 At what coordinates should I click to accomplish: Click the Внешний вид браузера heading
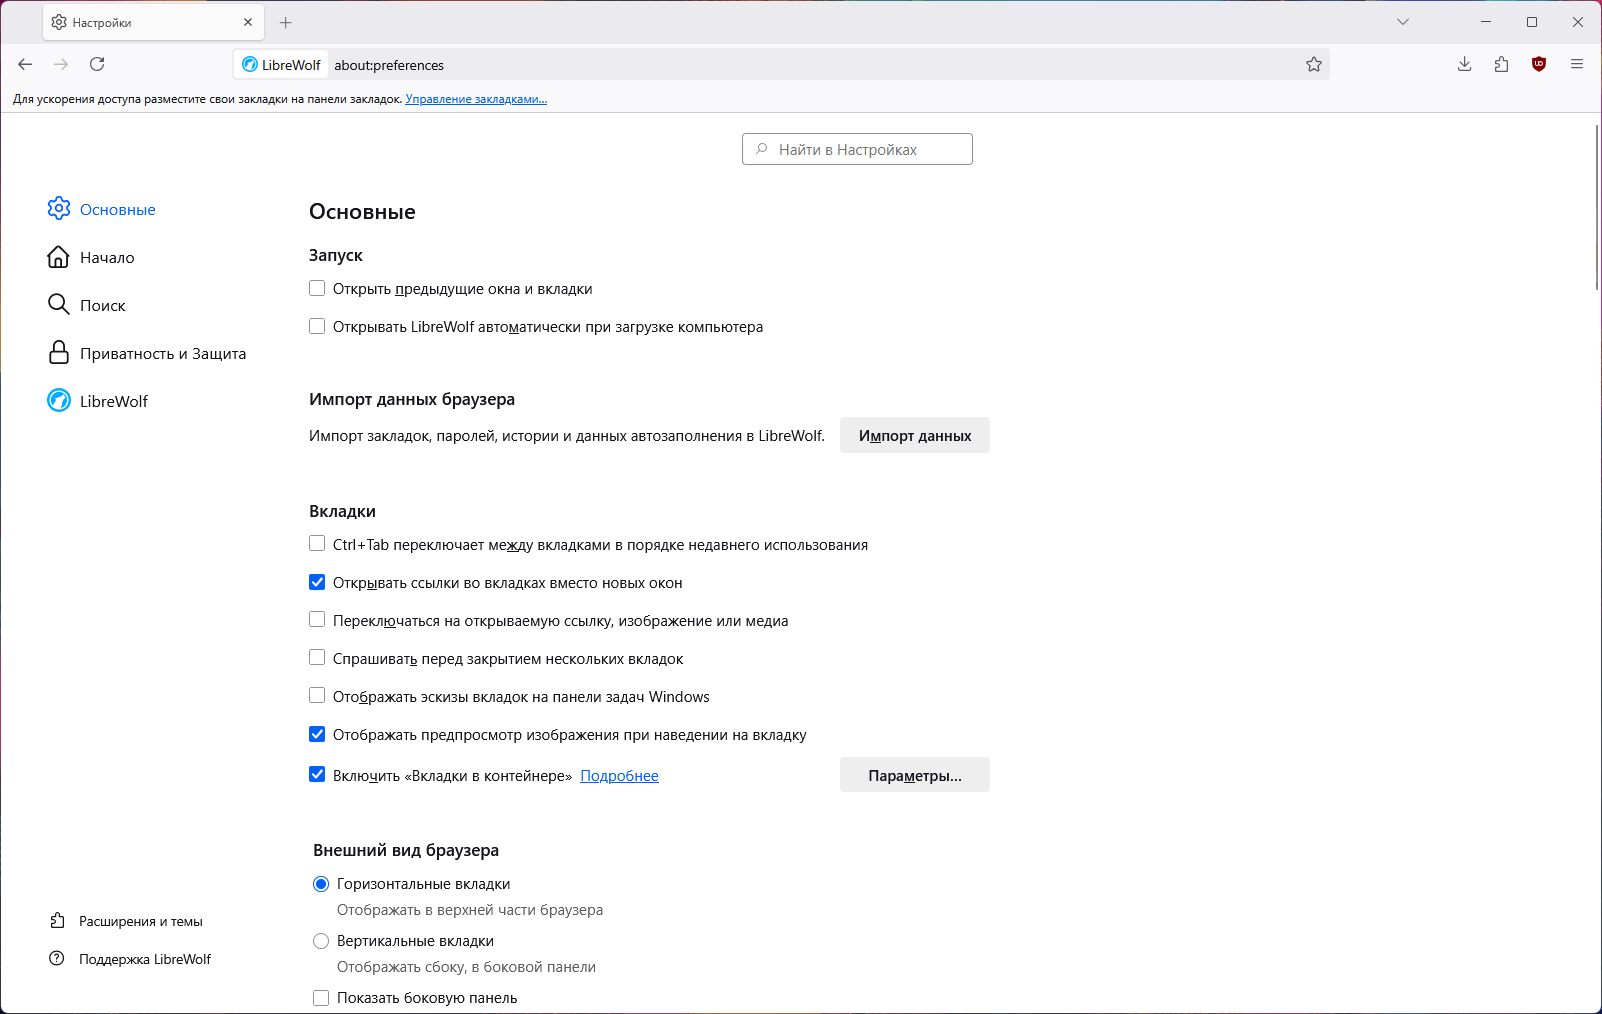pyautogui.click(x=406, y=851)
